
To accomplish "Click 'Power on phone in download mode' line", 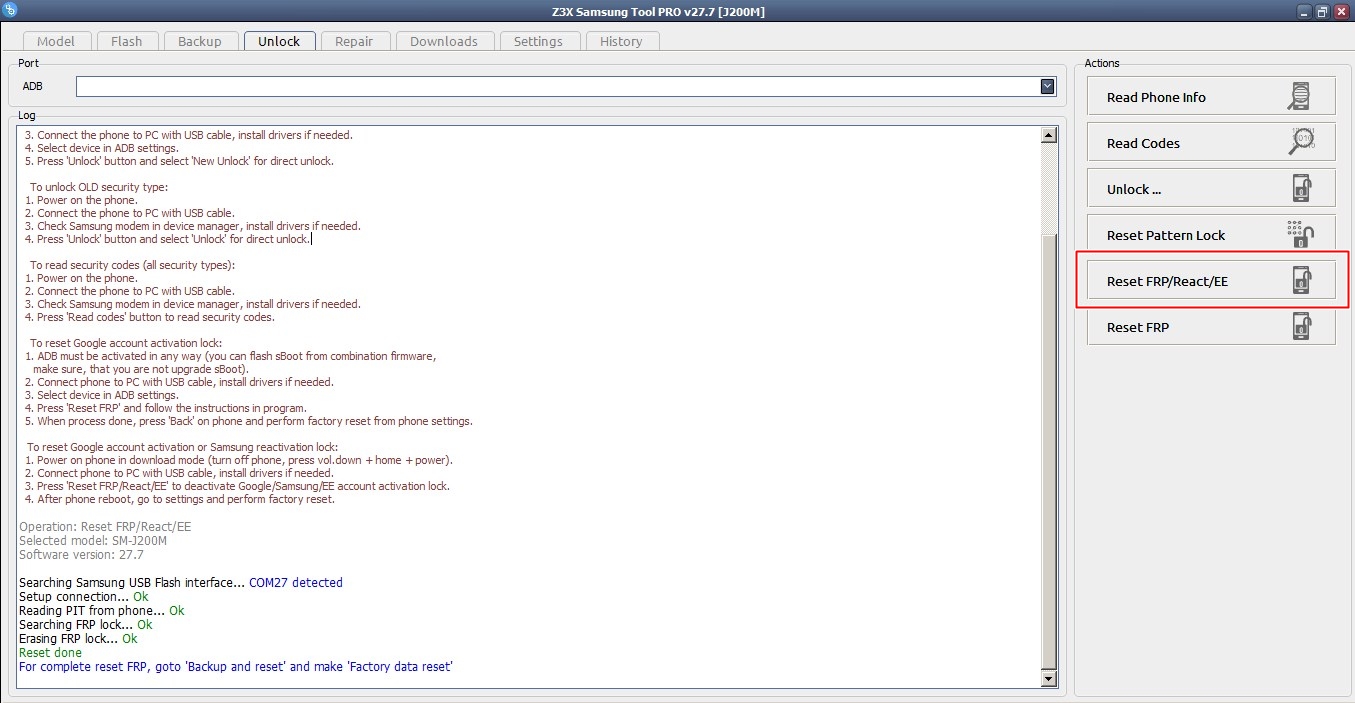I will pos(238,460).
